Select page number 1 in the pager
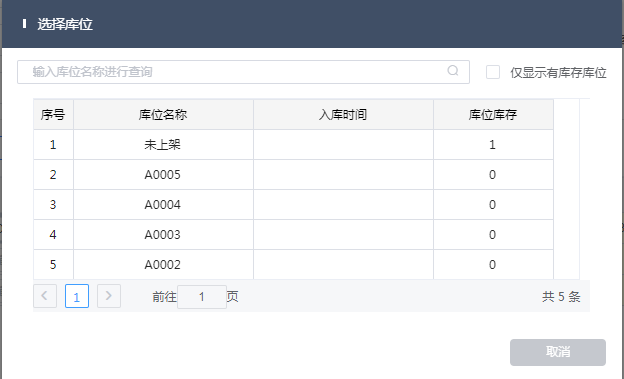 [77, 296]
